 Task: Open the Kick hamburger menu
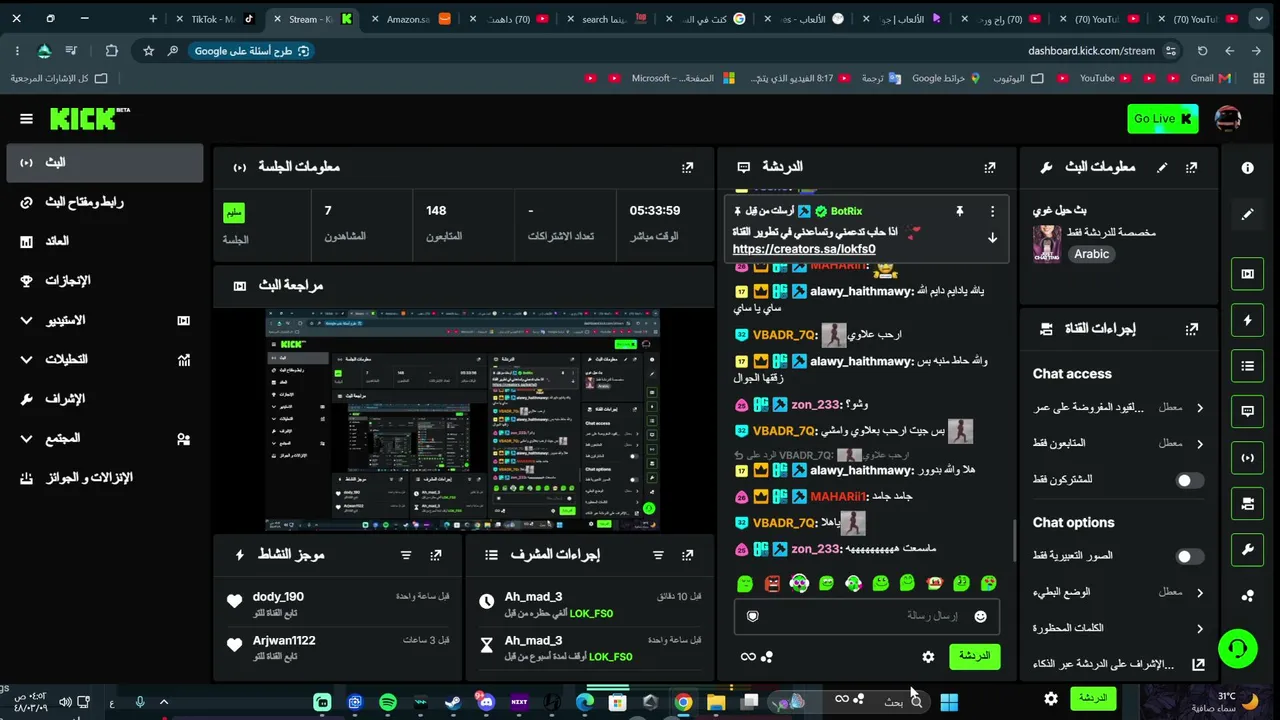coord(26,119)
